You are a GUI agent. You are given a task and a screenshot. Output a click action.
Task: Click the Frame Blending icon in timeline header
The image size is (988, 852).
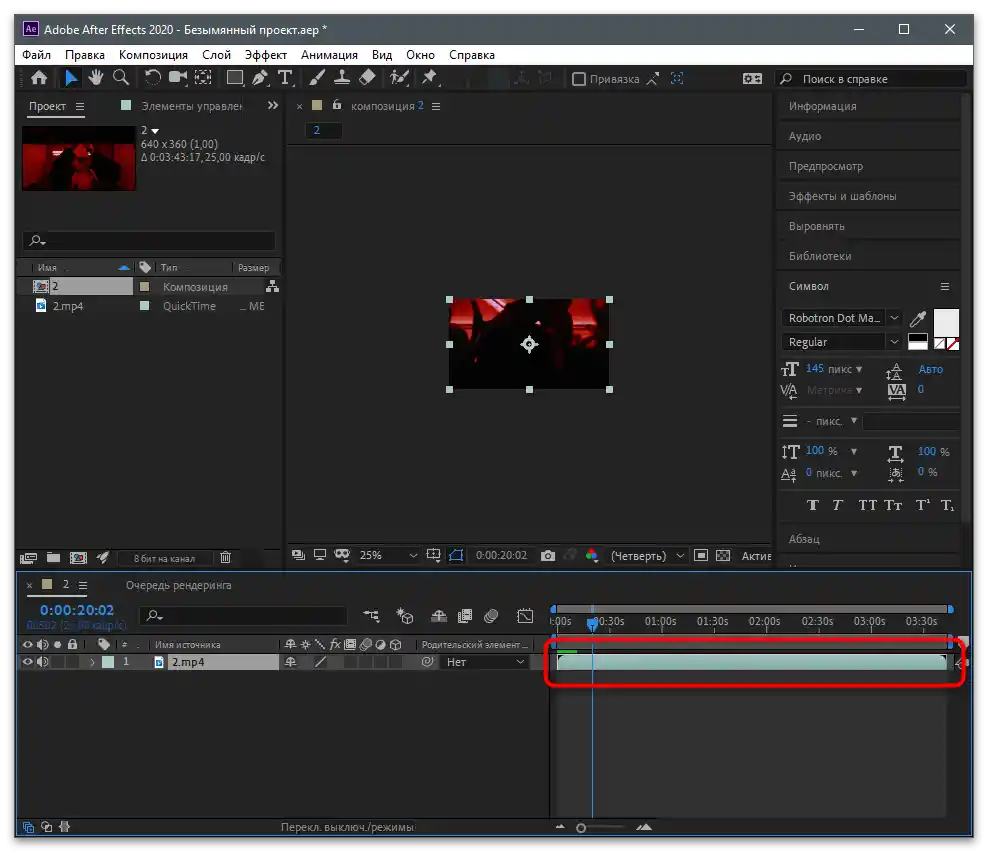(465, 616)
